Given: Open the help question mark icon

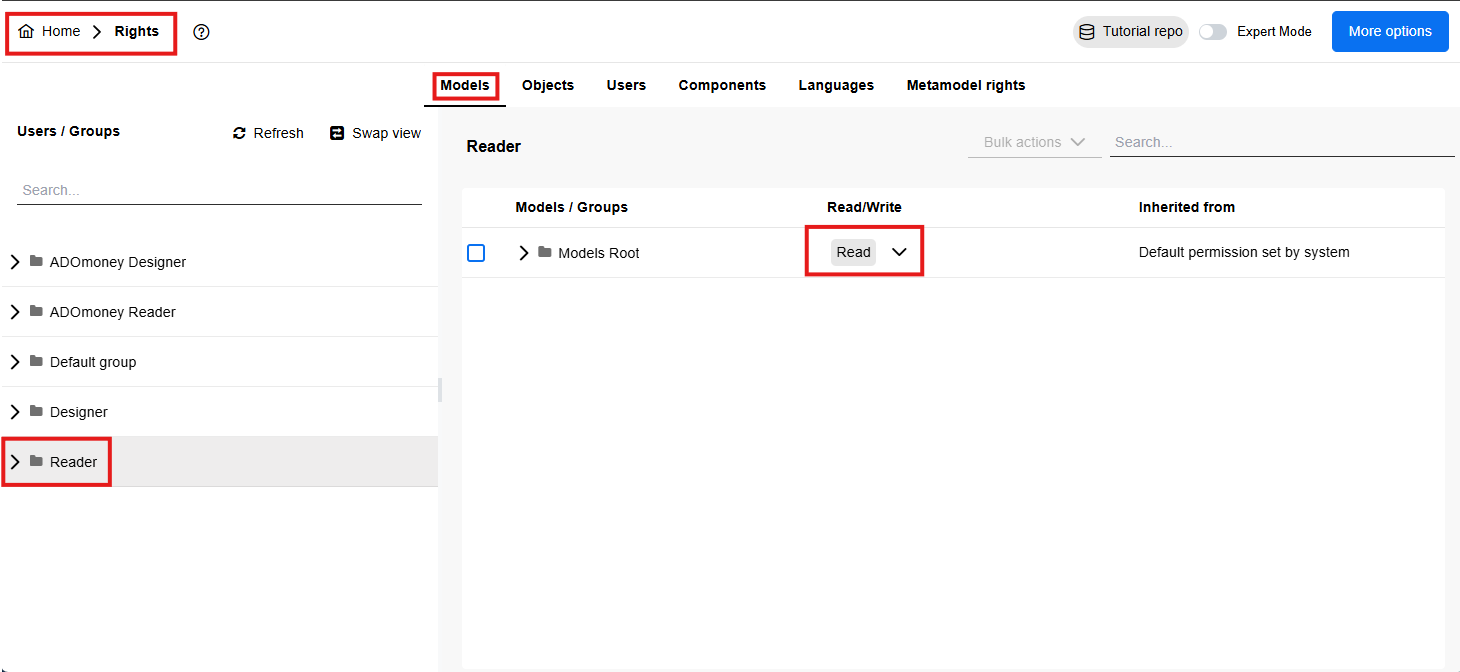Looking at the screenshot, I should point(202,32).
